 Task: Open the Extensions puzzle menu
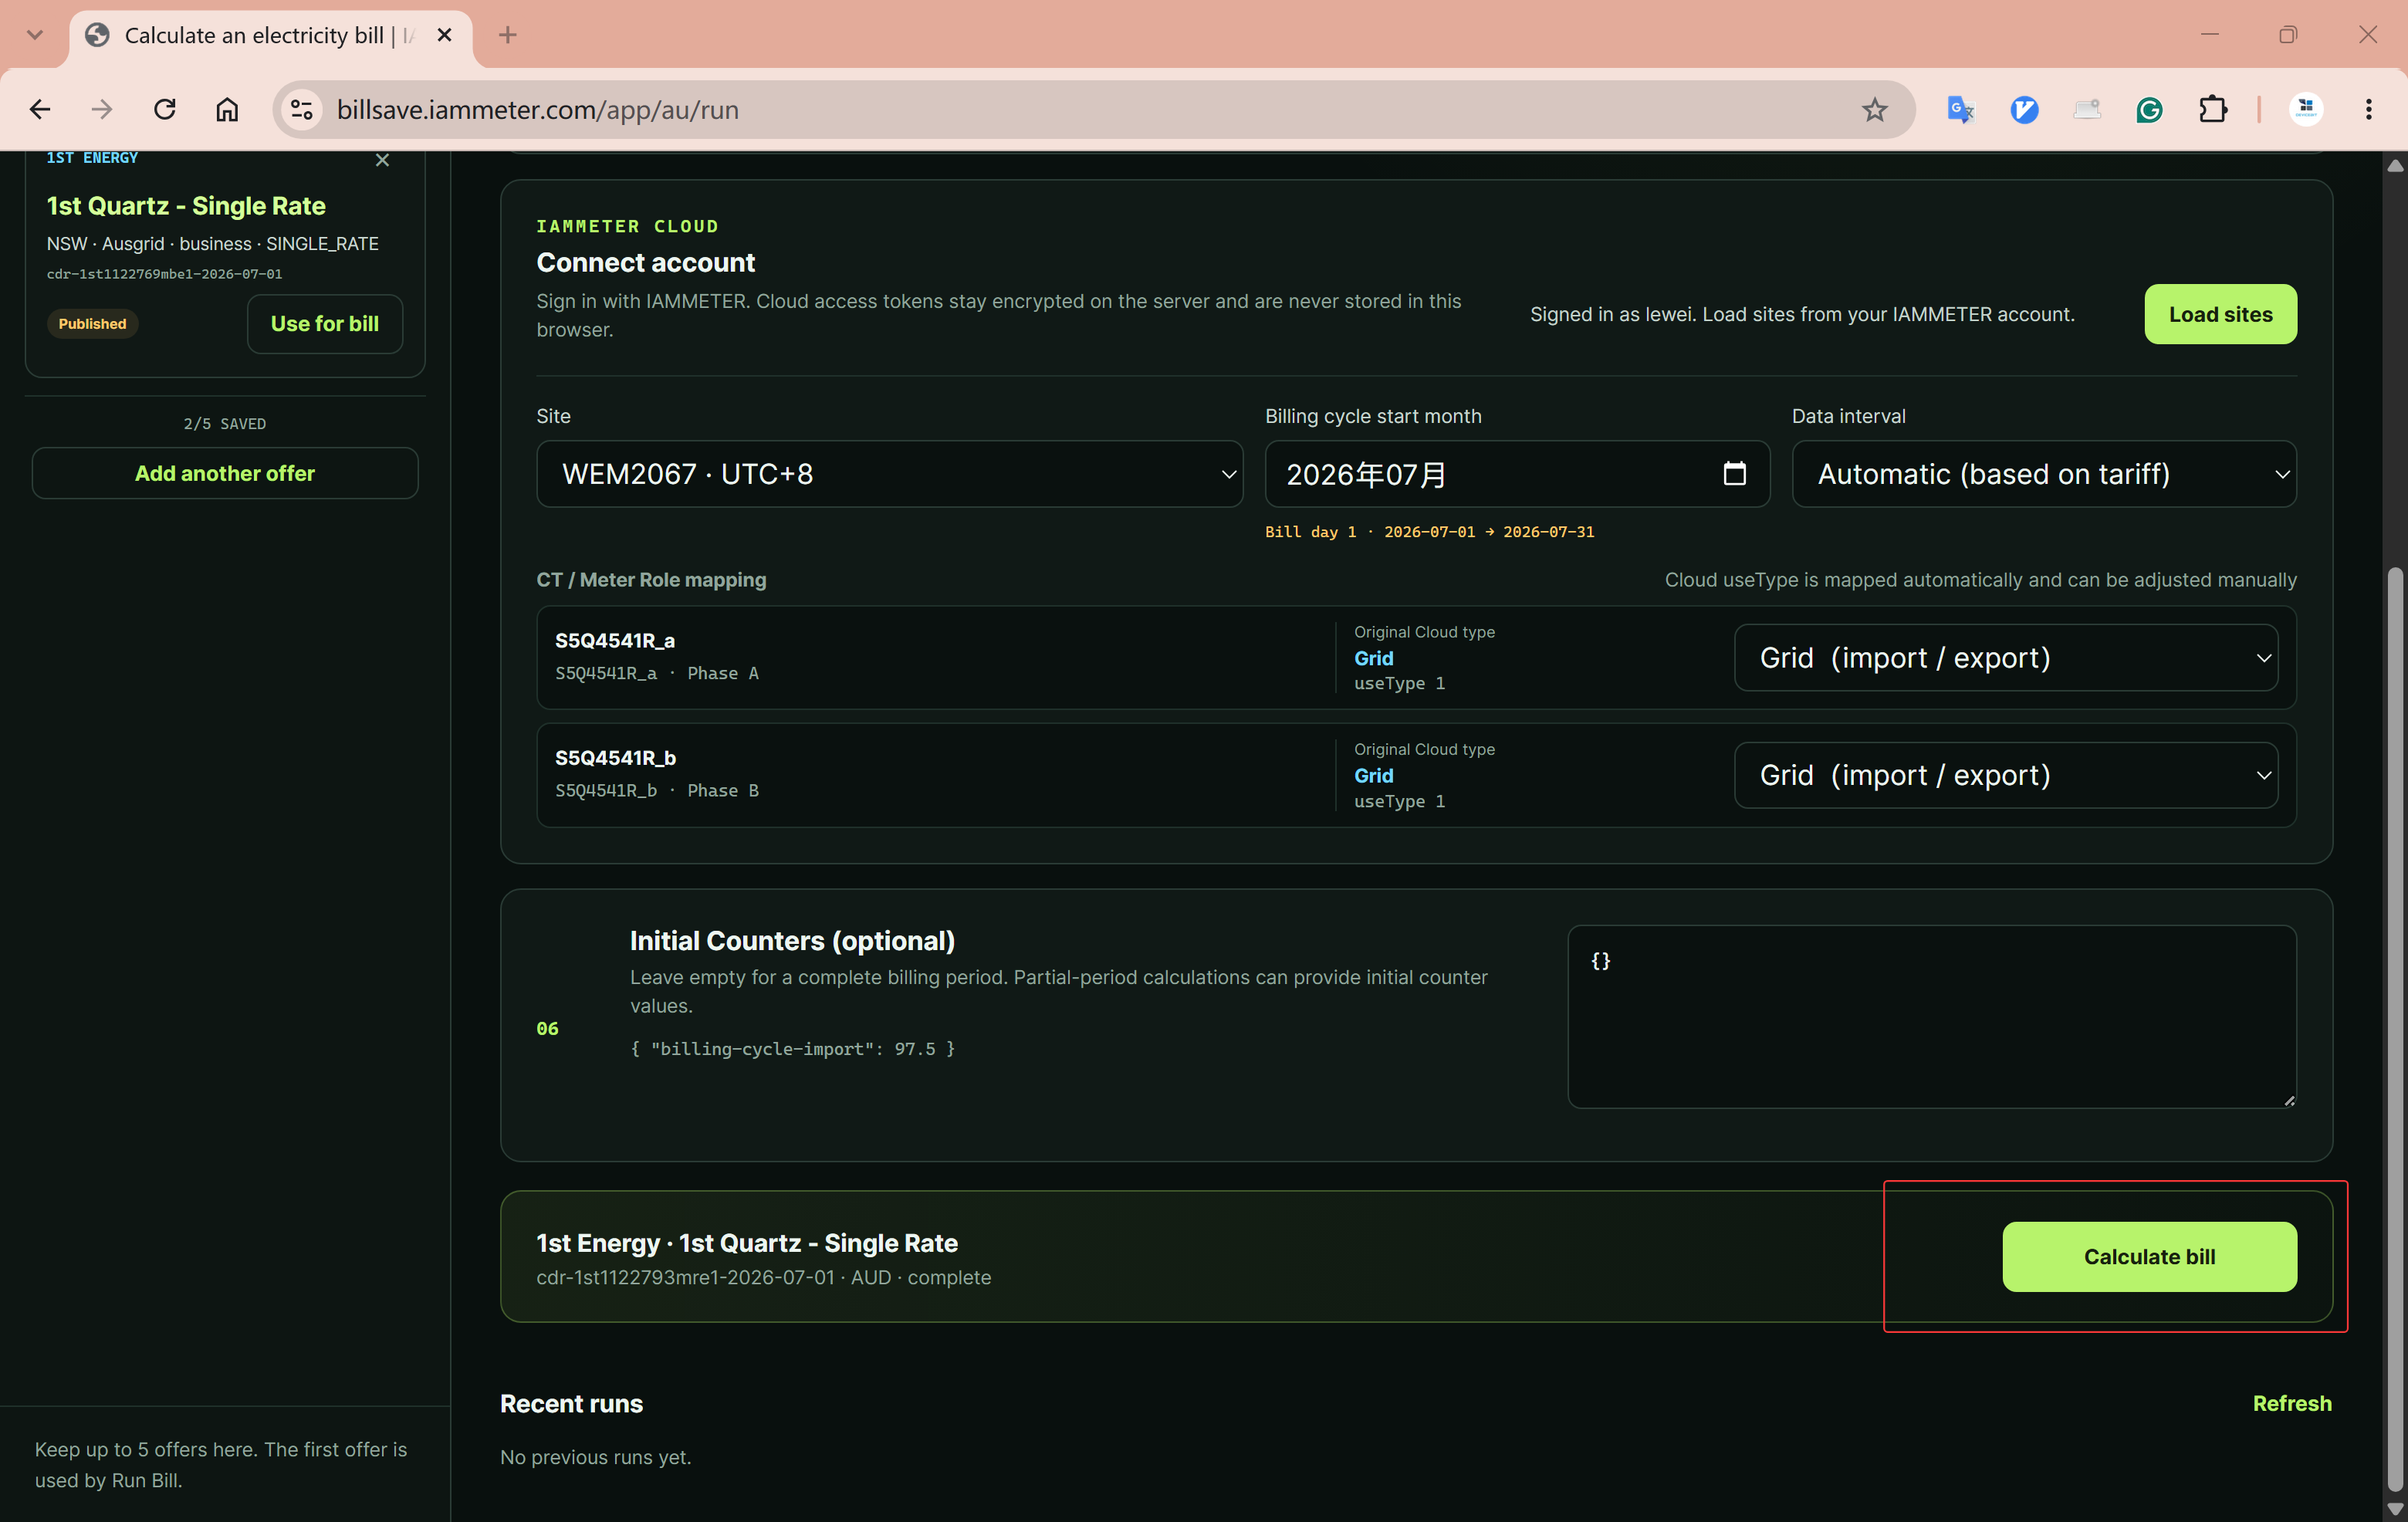point(2213,110)
